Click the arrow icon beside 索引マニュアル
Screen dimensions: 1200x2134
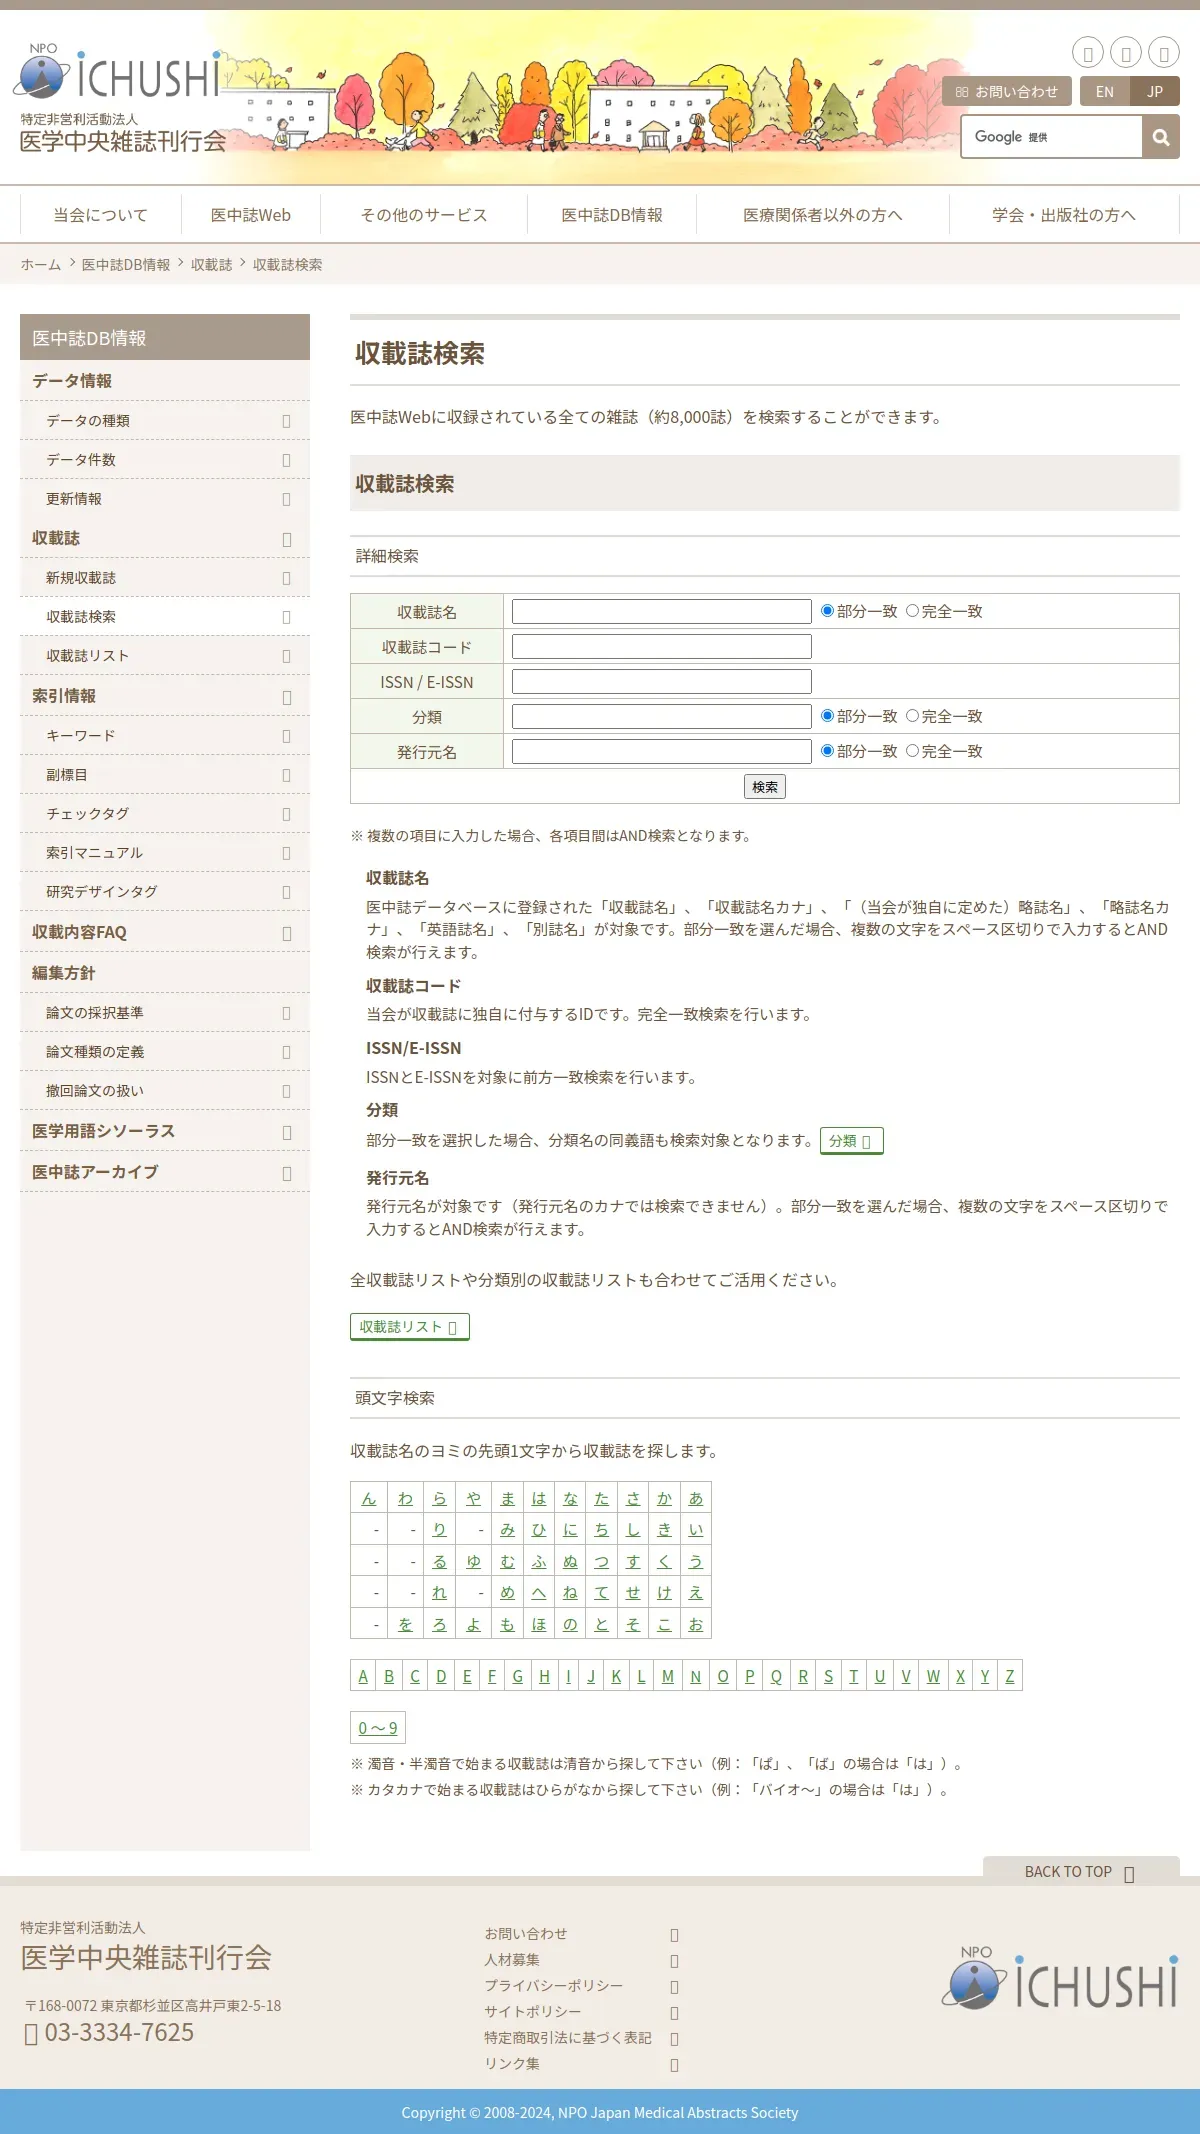(x=286, y=853)
